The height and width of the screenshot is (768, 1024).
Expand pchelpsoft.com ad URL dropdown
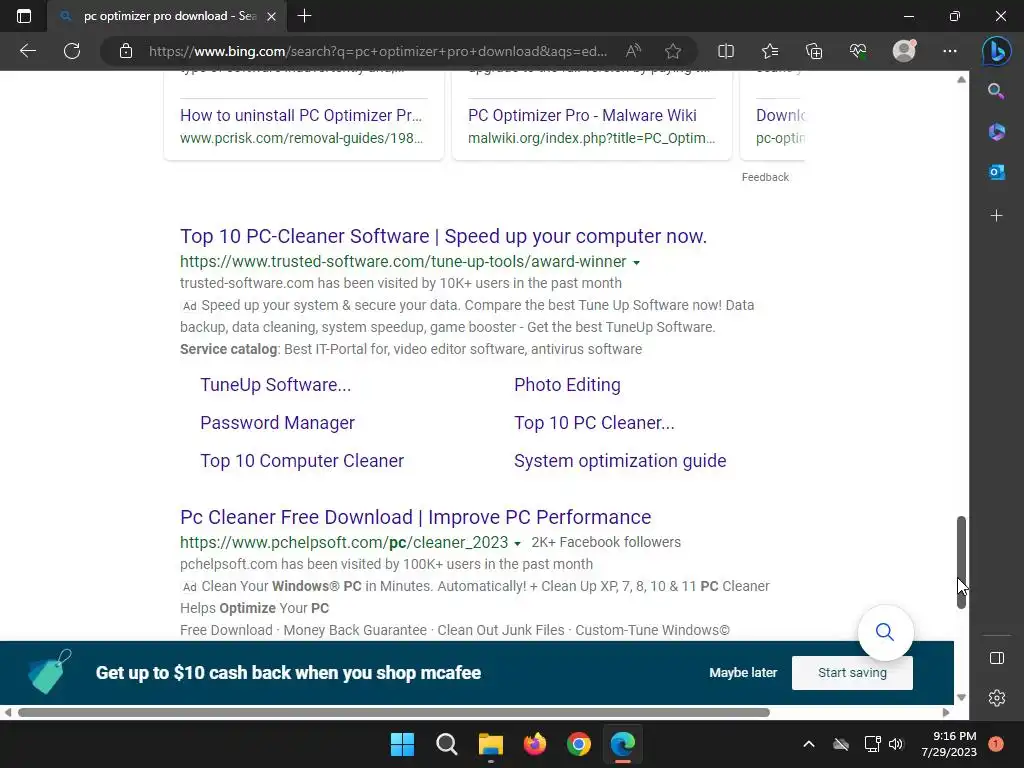517,543
